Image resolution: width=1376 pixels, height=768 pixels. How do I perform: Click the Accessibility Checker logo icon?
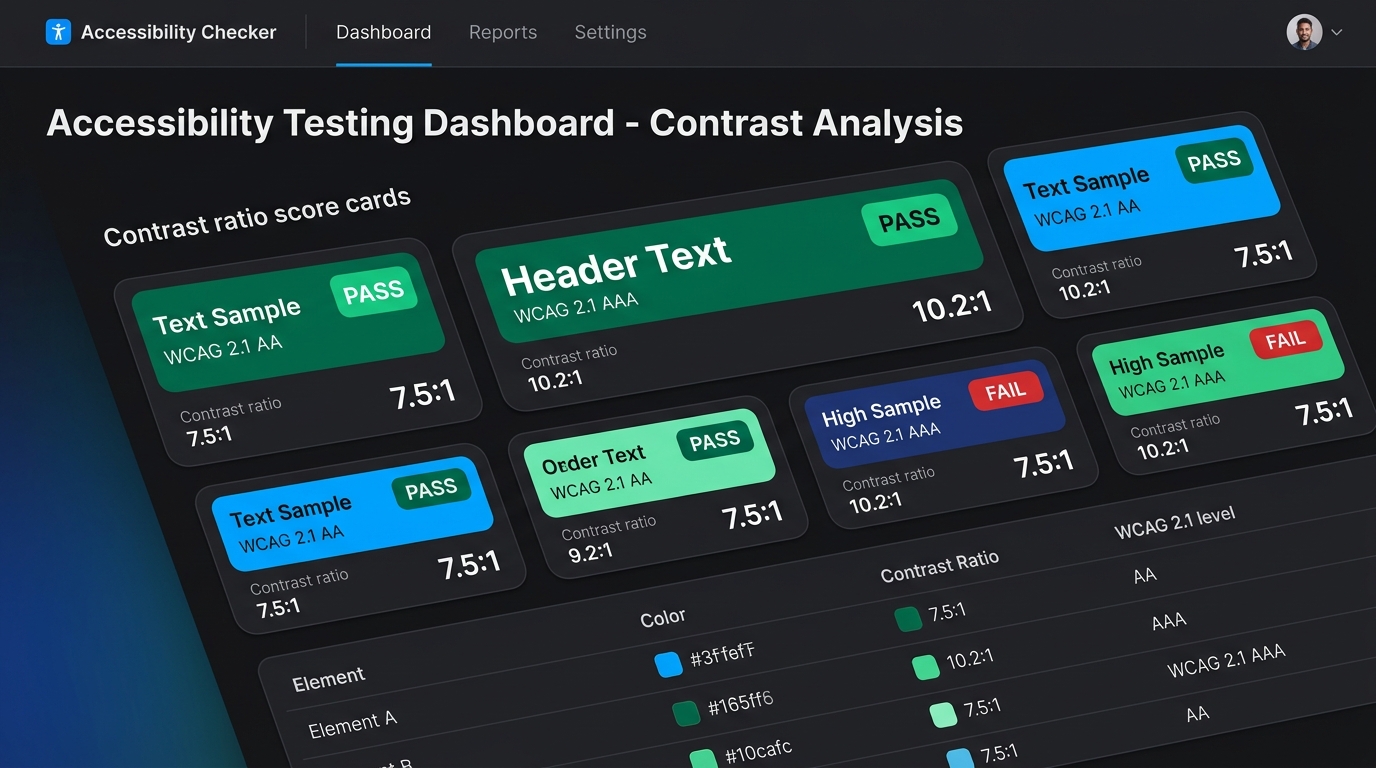pos(59,32)
